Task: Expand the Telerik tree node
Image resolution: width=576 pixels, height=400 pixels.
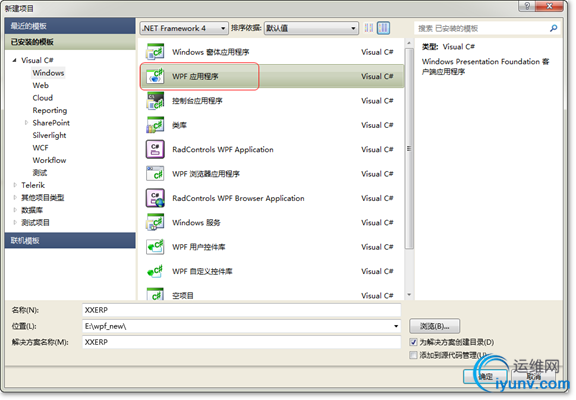Action: coord(15,185)
